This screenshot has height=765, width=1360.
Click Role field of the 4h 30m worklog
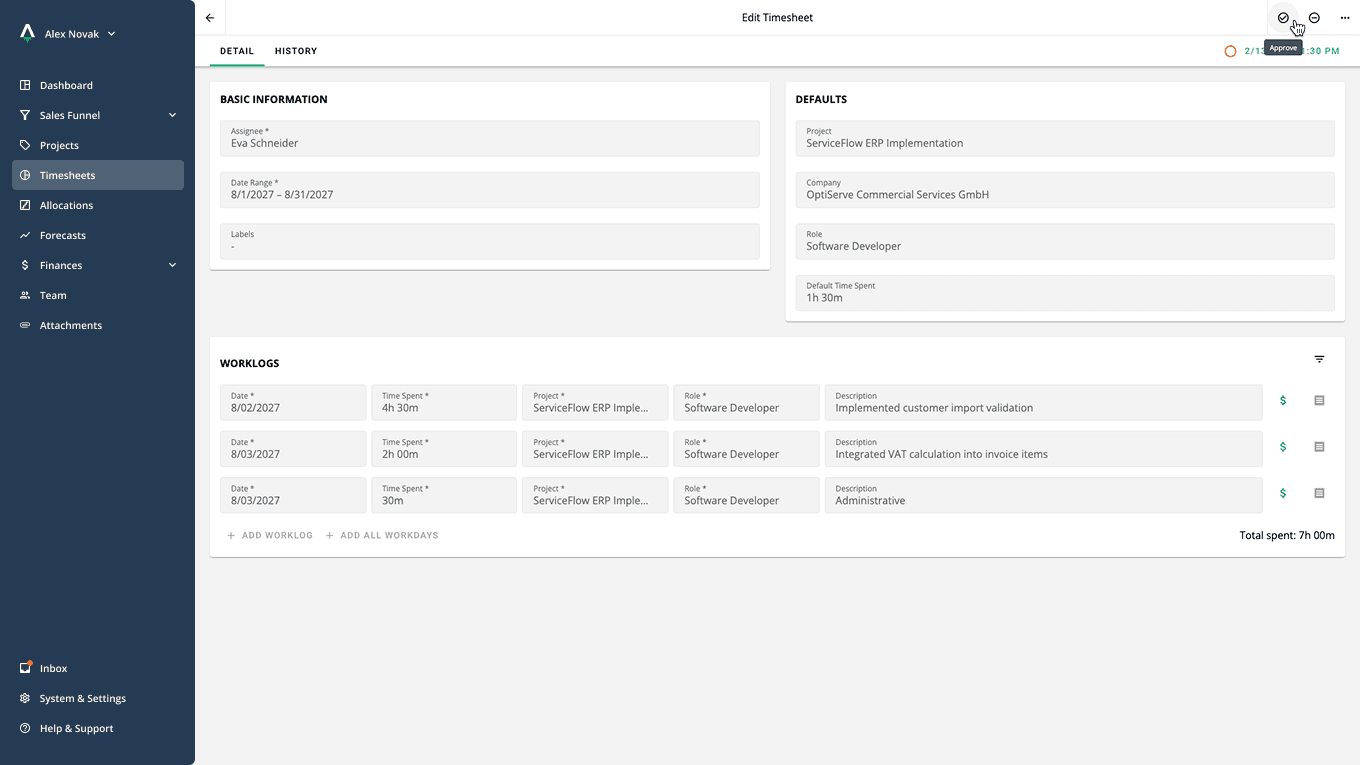coord(746,402)
